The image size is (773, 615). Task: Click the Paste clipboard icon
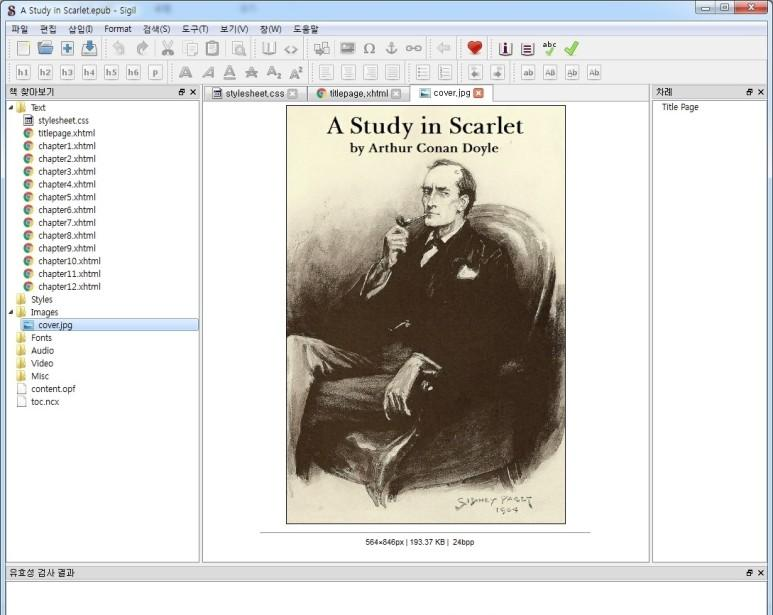[x=212, y=48]
